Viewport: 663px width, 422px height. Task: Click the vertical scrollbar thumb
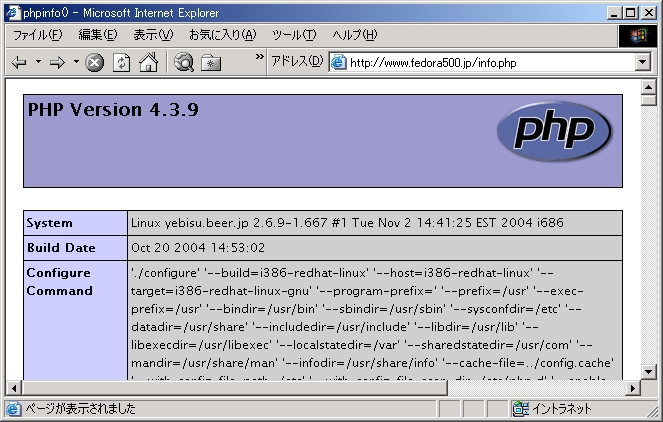tap(648, 100)
